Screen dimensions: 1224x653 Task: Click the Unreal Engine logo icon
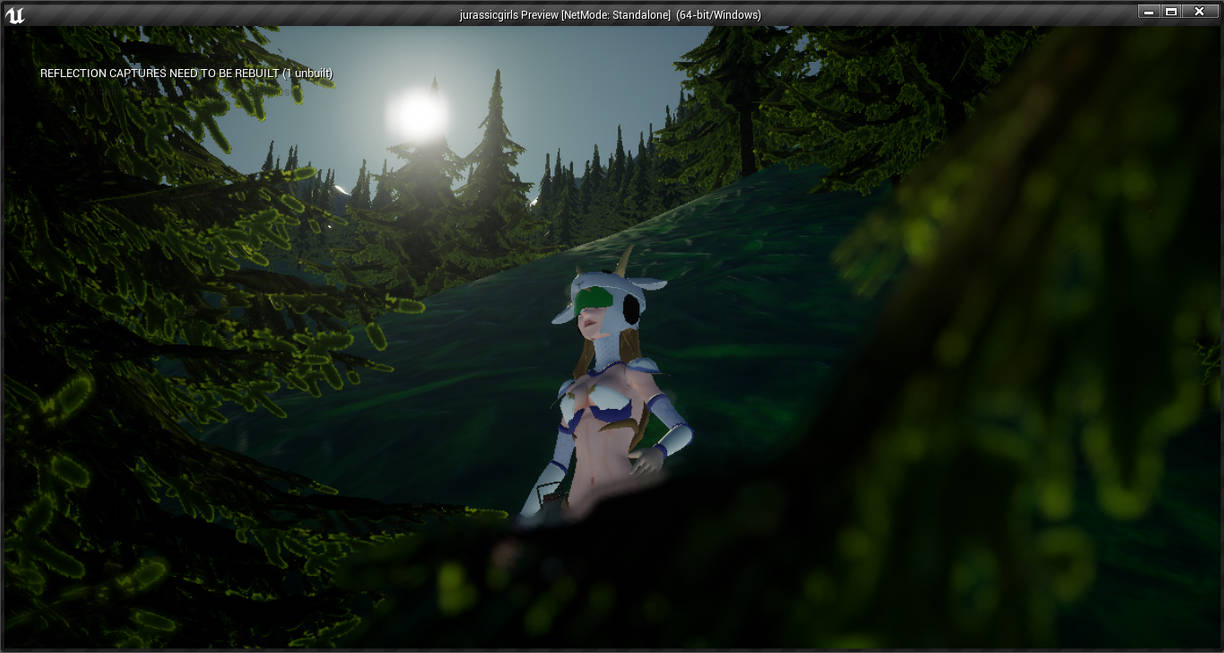tap(14, 14)
